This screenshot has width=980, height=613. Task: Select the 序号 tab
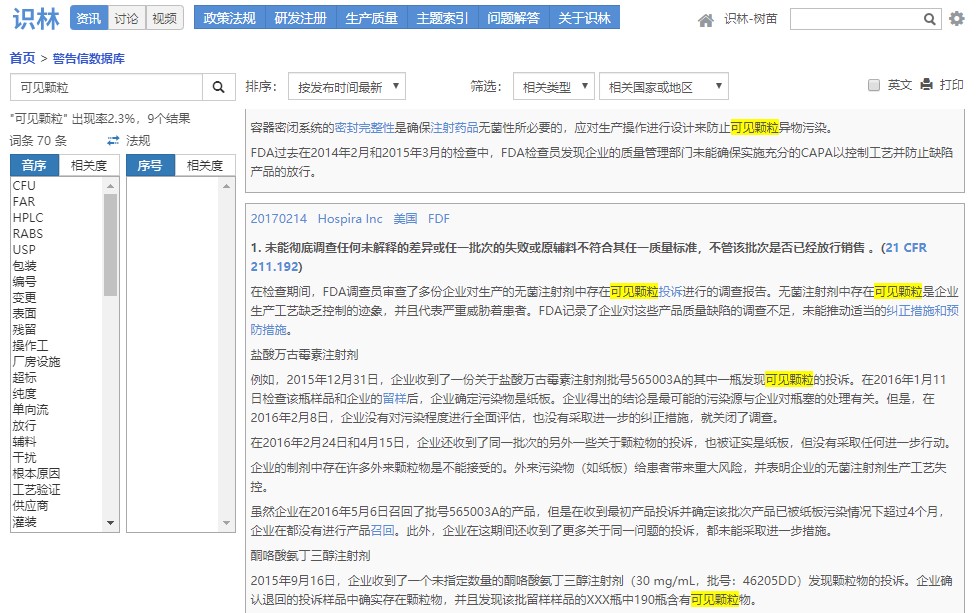coord(150,165)
